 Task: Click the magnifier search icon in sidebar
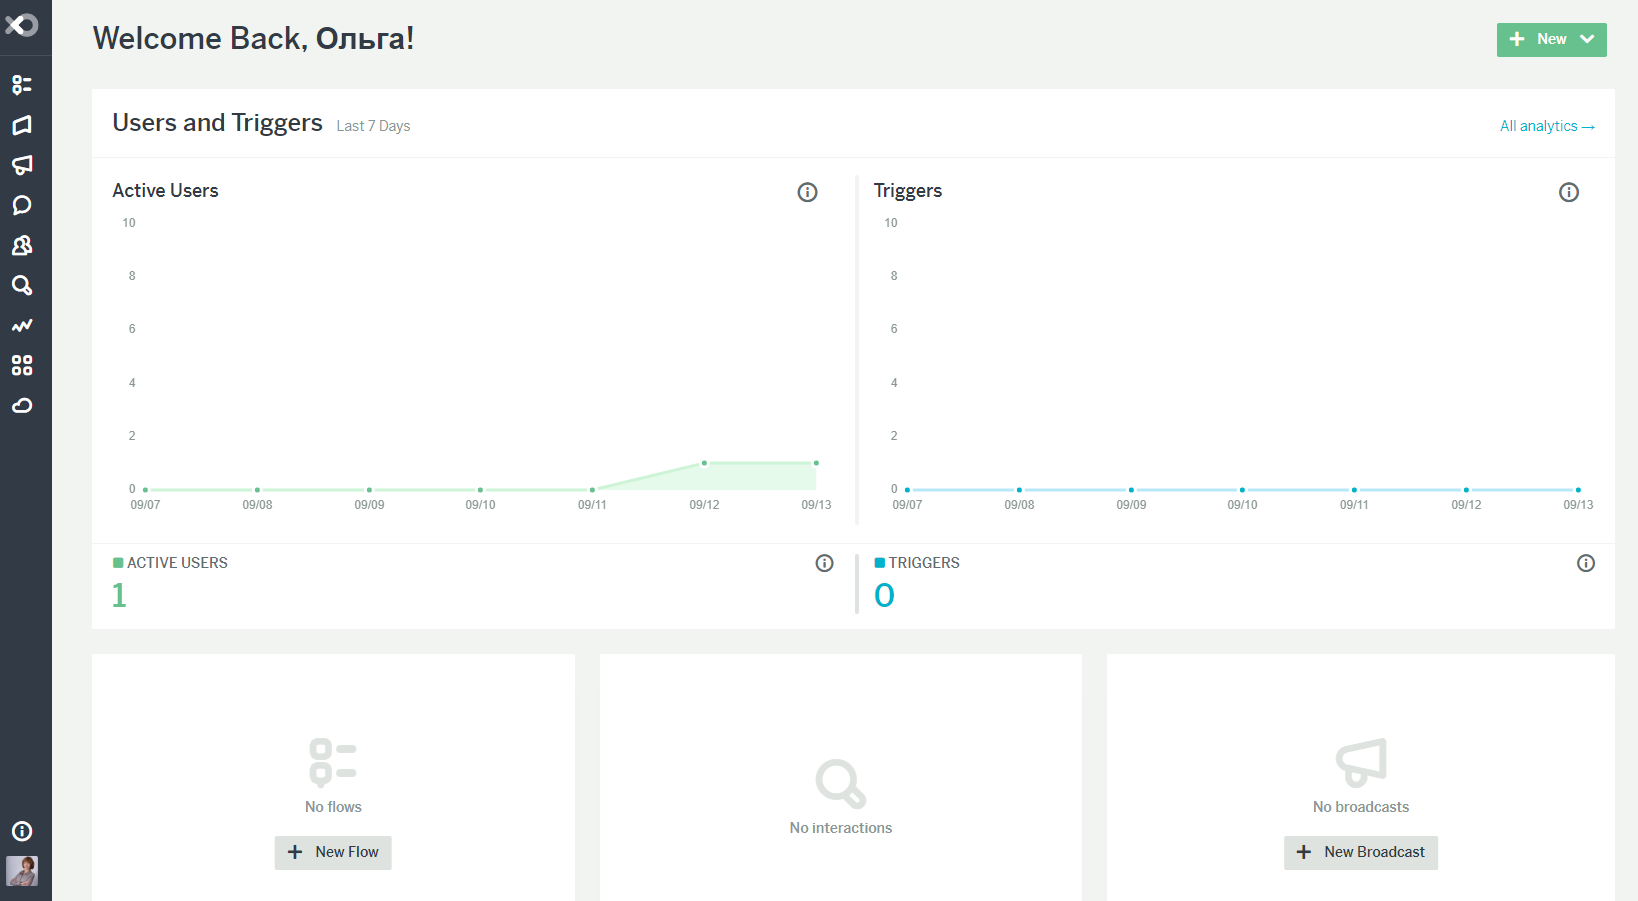[22, 286]
